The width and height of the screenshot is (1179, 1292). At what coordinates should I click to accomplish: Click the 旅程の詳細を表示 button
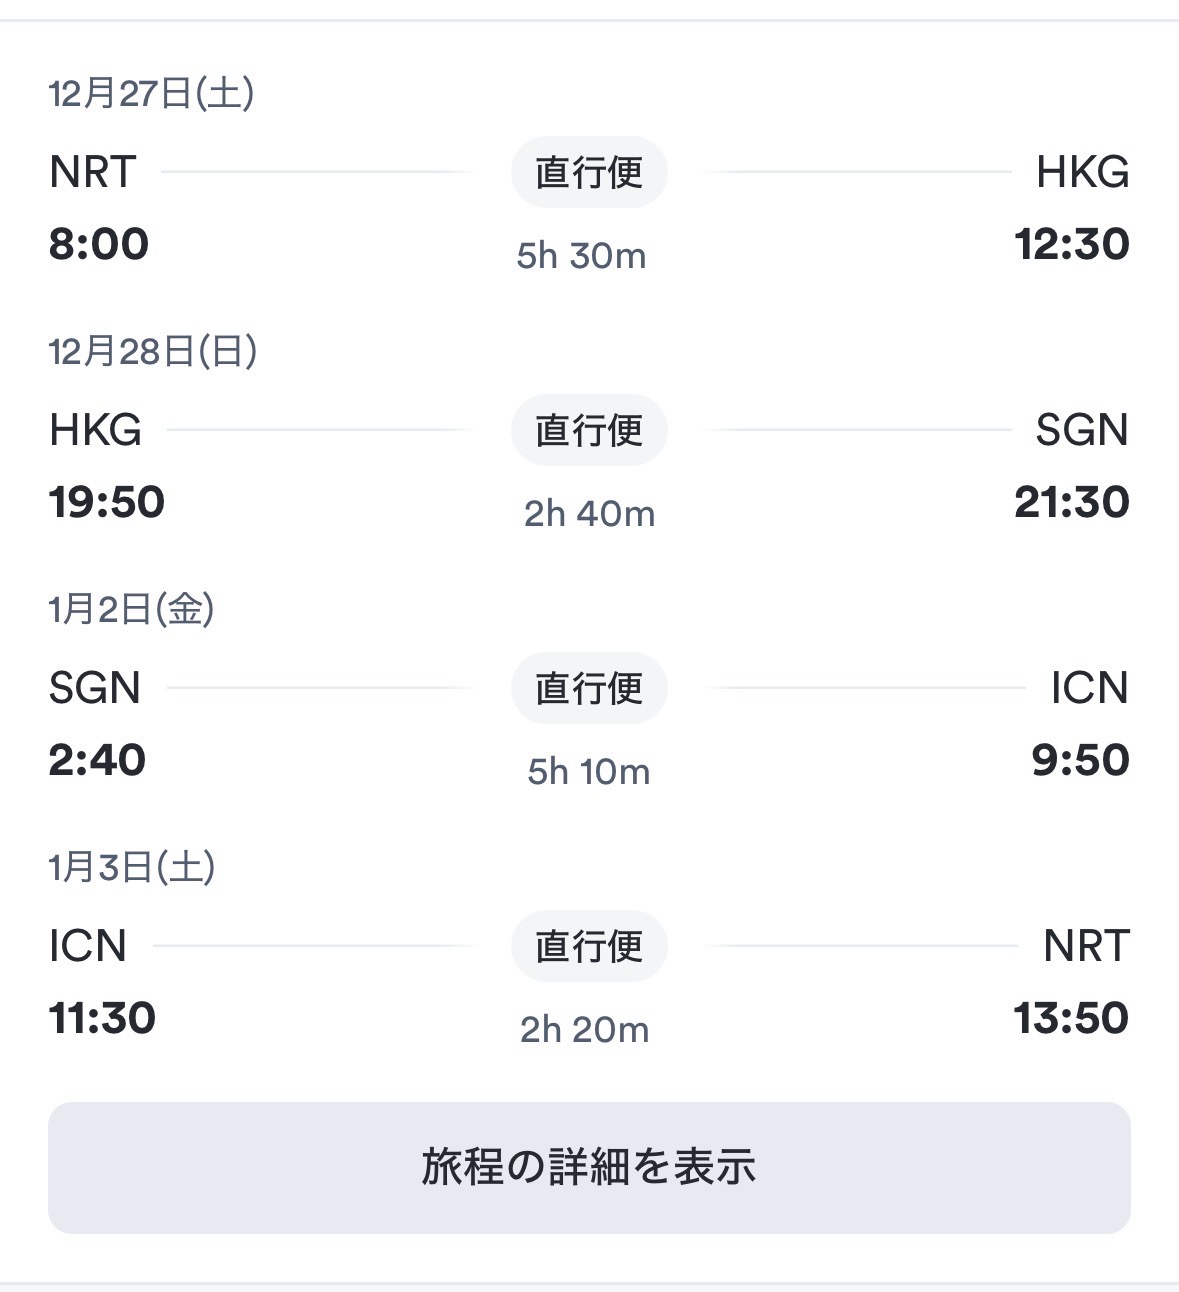(x=589, y=1167)
